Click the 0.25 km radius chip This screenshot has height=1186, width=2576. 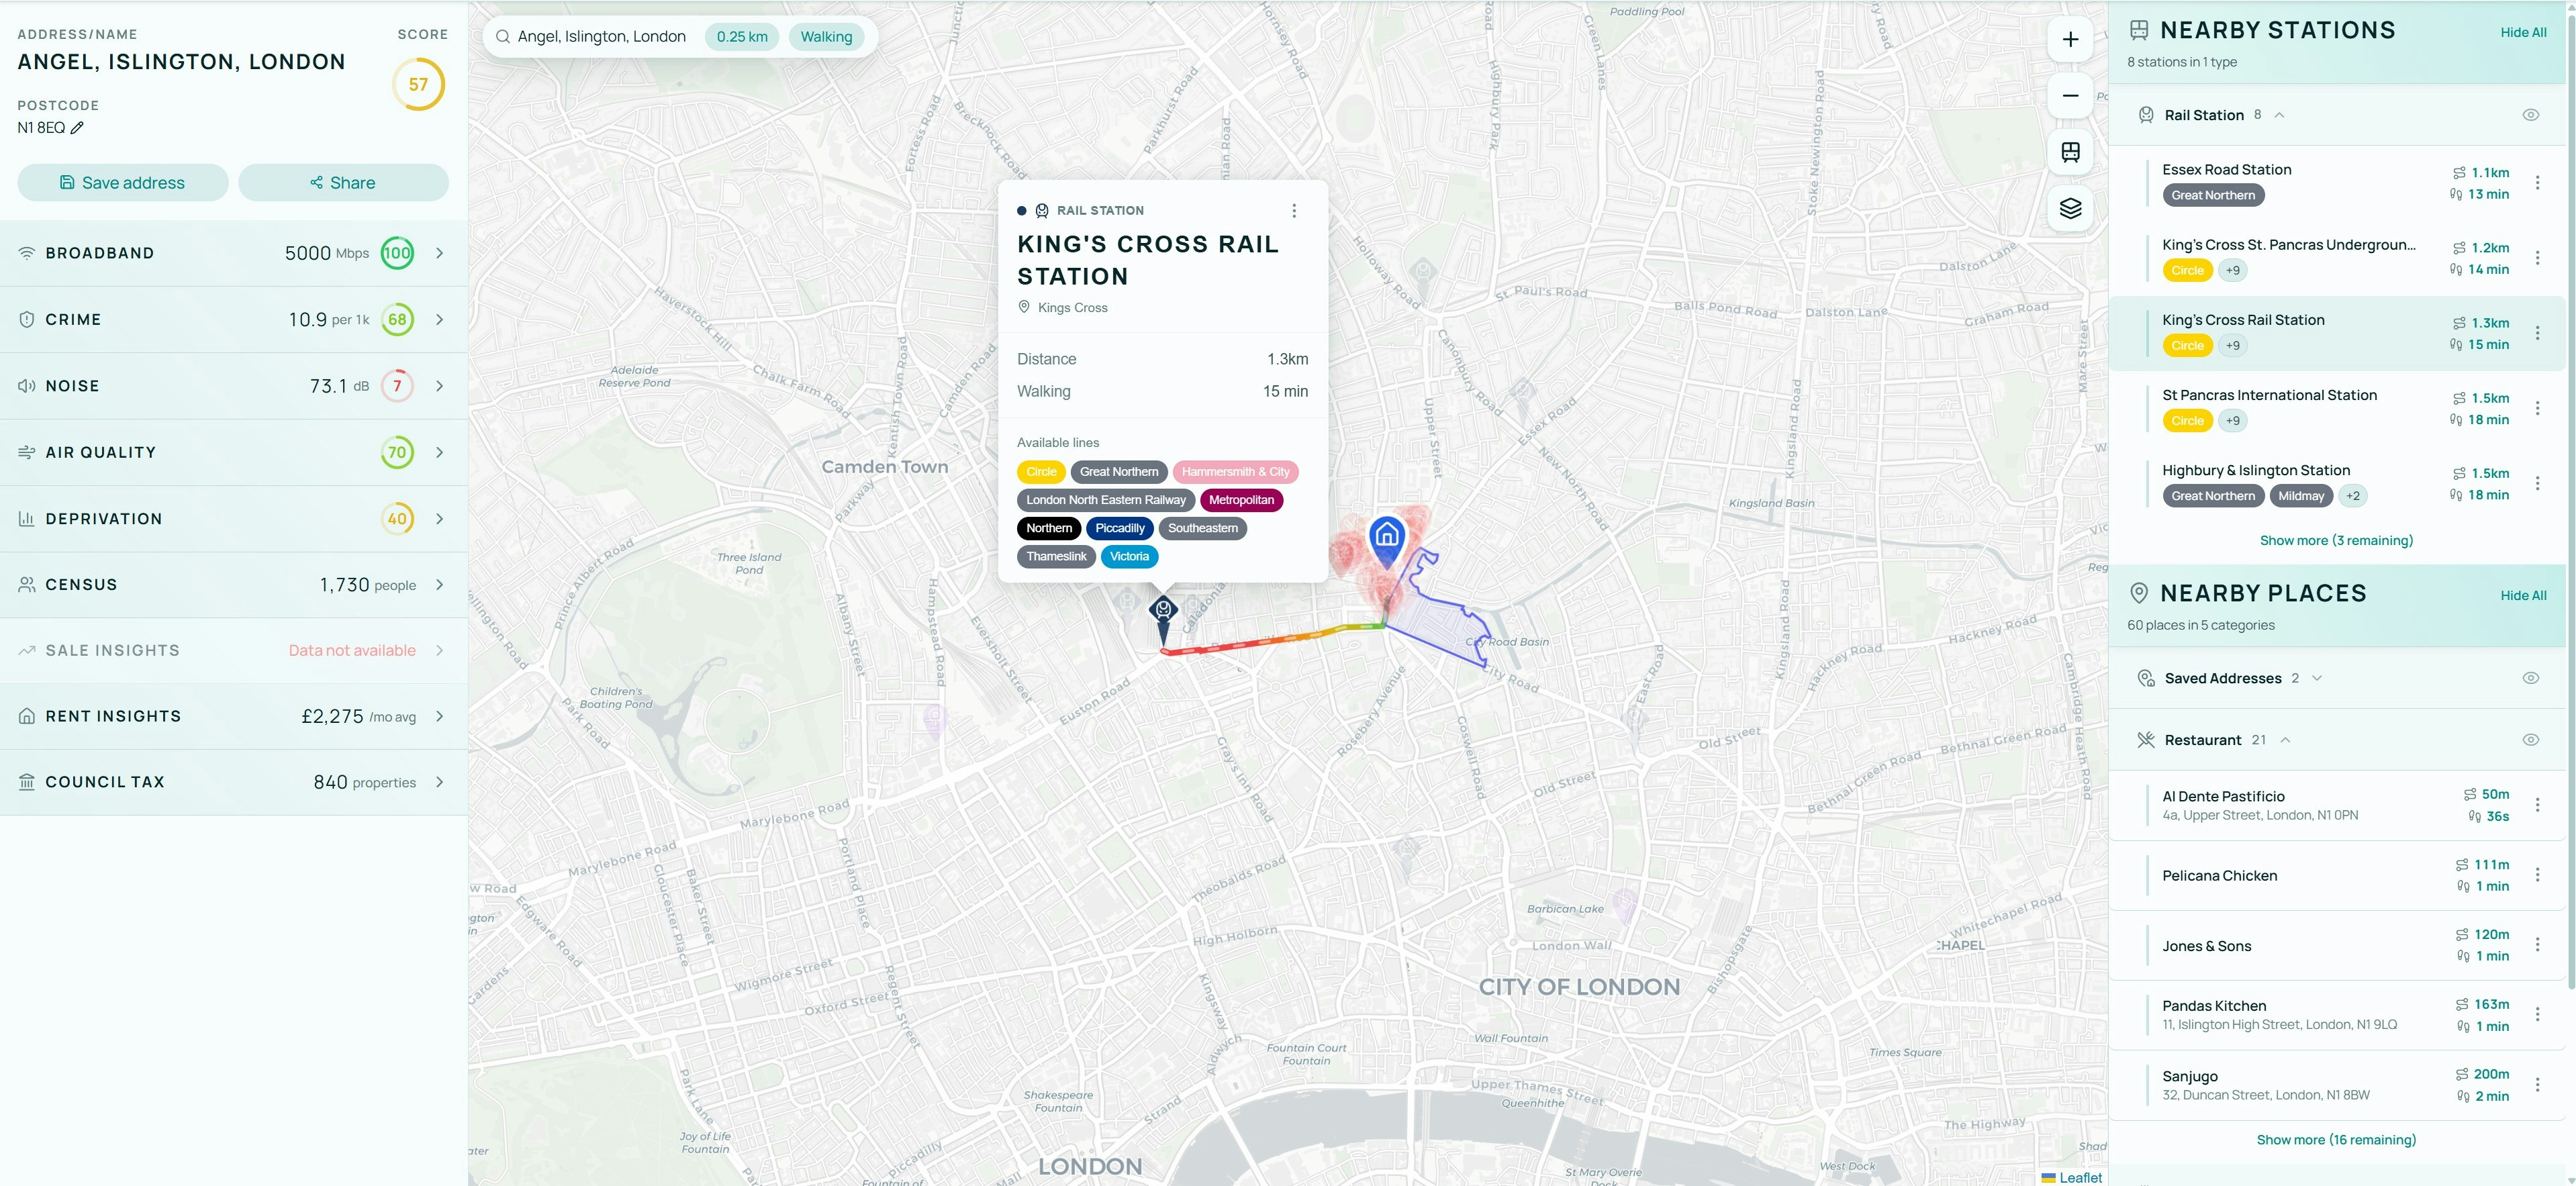pos(742,37)
